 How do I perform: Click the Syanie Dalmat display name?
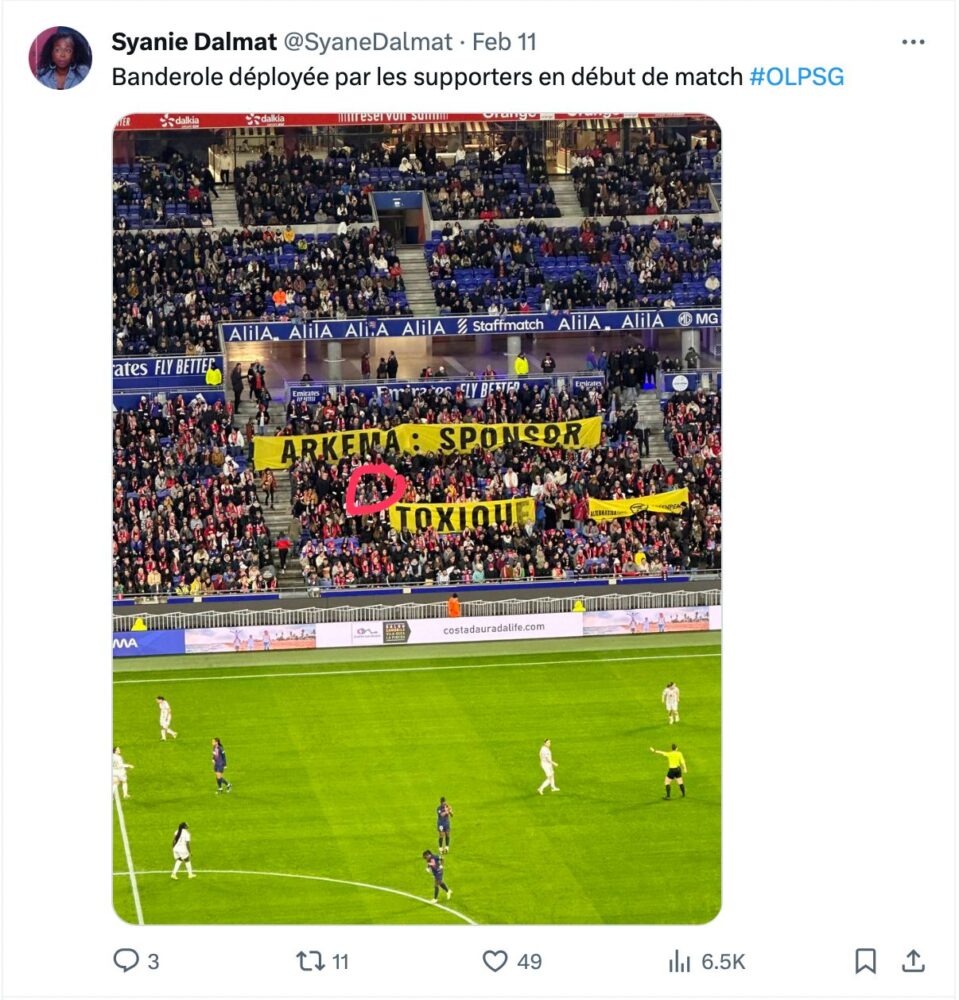coord(194,42)
